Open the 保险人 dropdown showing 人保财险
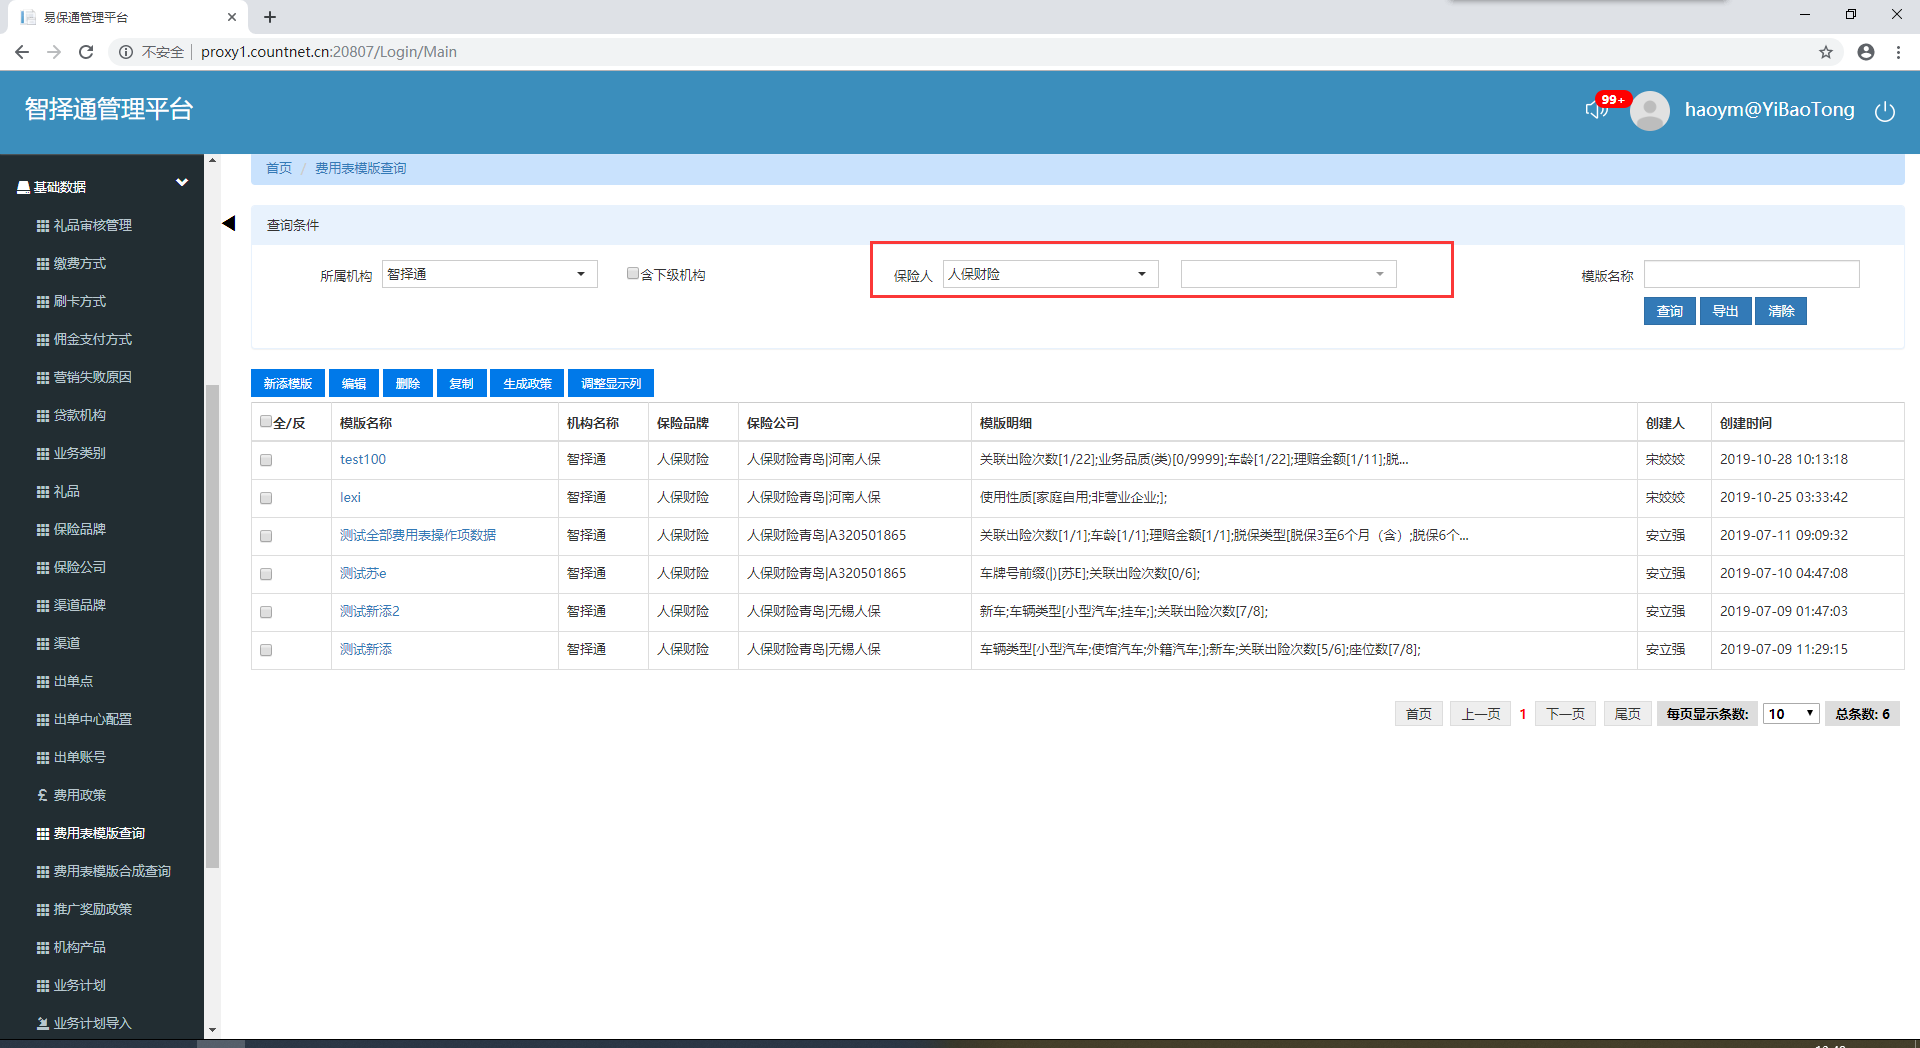This screenshot has width=1920, height=1048. coord(1050,274)
